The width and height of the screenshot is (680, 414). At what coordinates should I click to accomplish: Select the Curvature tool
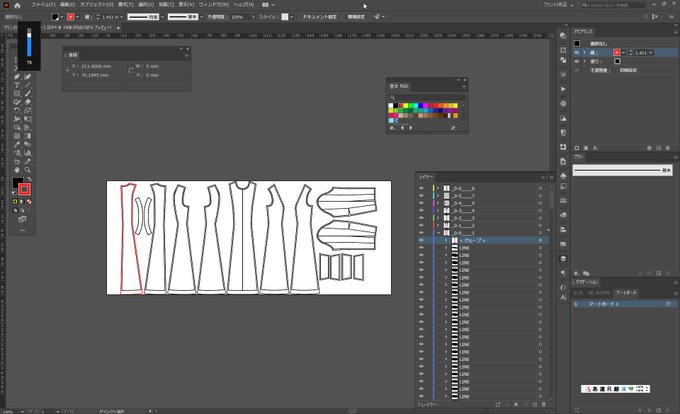click(27, 77)
